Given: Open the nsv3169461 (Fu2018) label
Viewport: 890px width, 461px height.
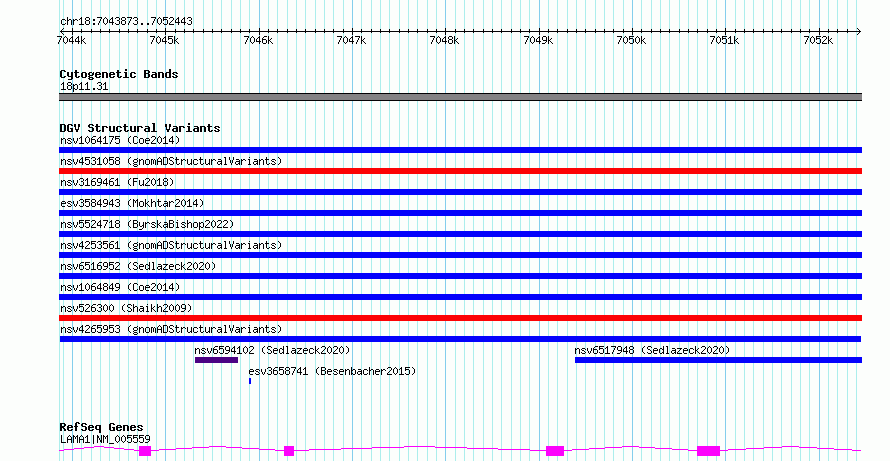Looking at the screenshot, I should coord(117,182).
